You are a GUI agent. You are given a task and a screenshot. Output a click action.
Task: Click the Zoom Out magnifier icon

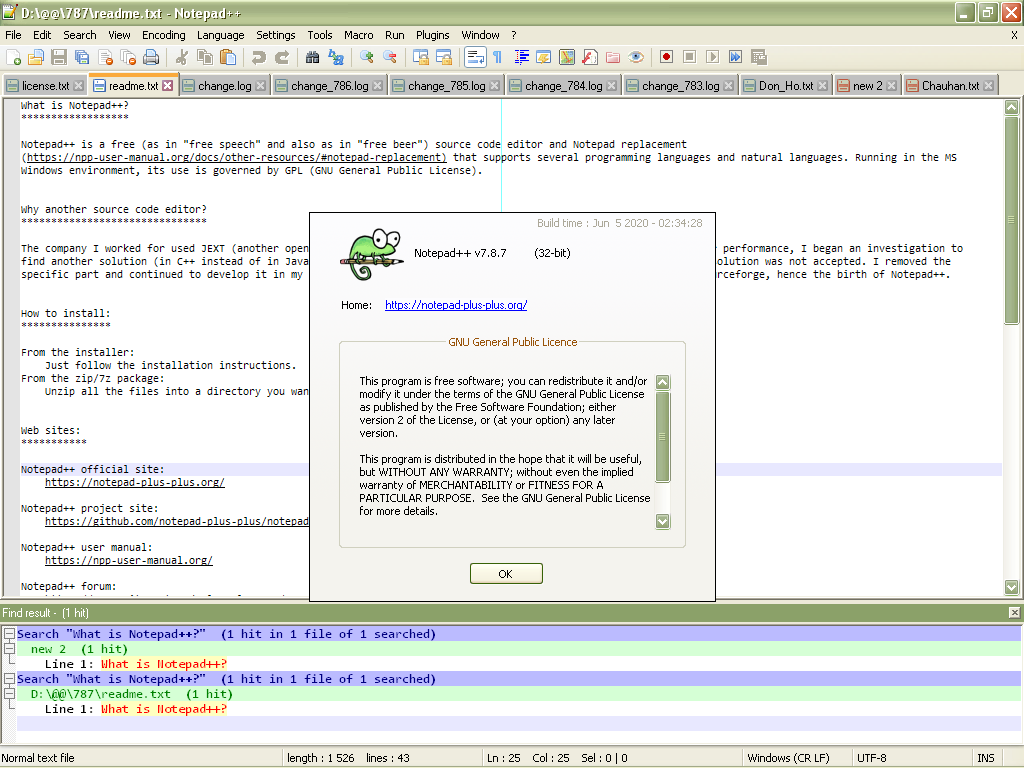(390, 57)
